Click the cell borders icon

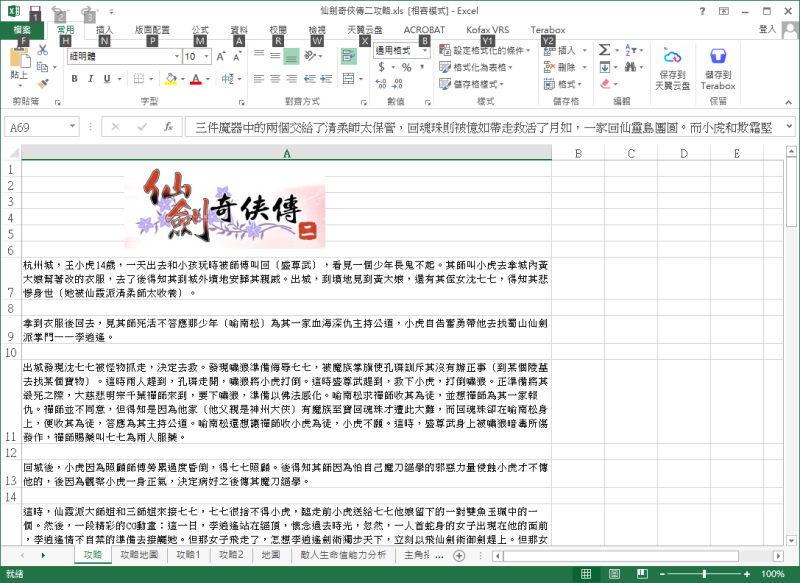tap(139, 79)
